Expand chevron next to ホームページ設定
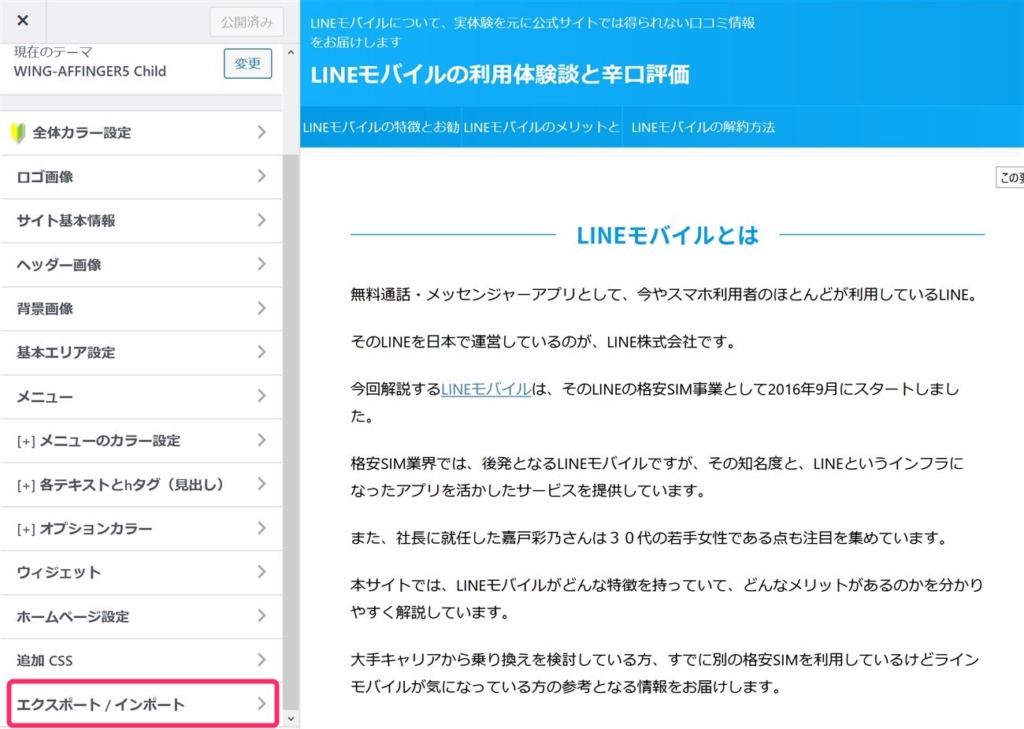The width and height of the screenshot is (1024, 729). tap(262, 616)
